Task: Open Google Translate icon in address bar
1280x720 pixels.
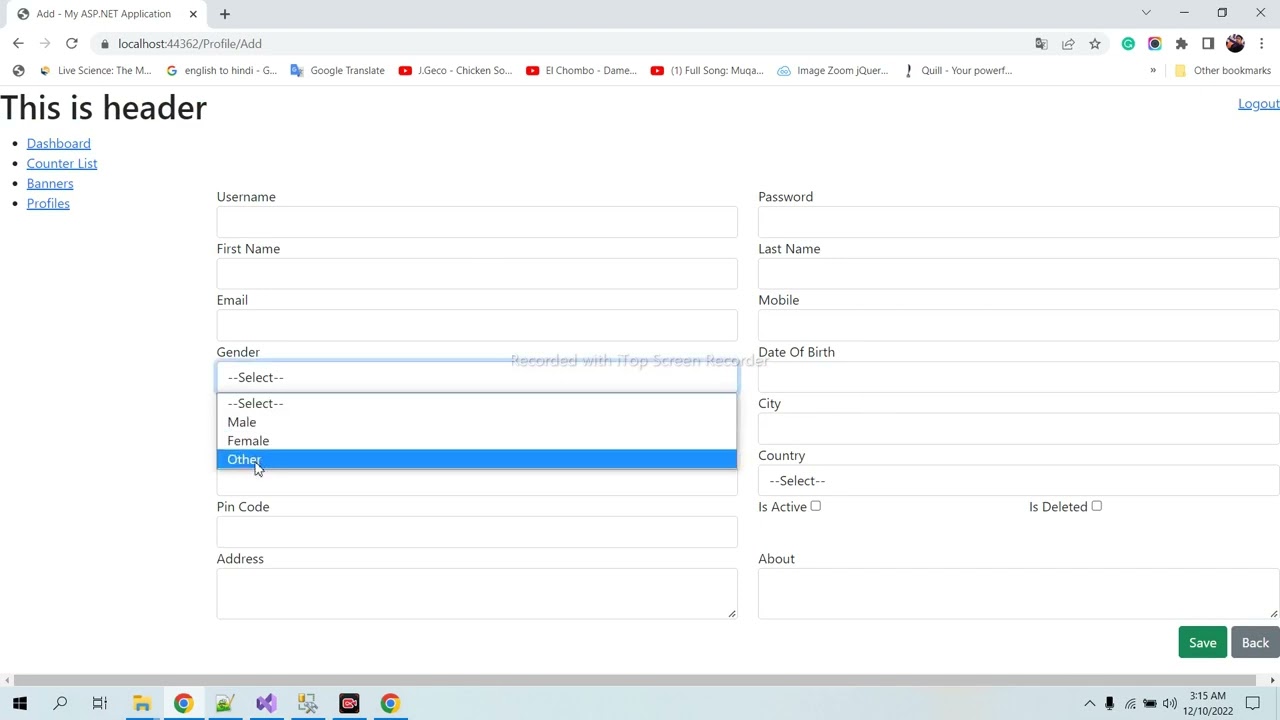Action: tap(1041, 44)
